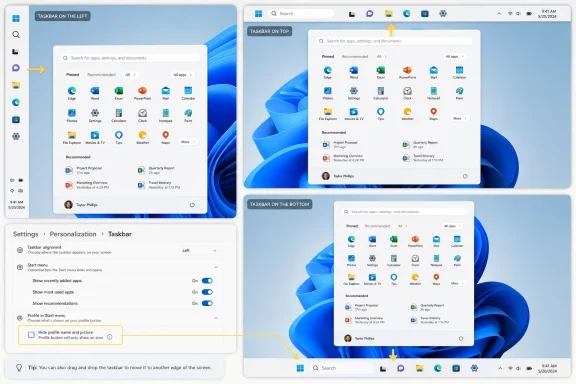Image resolution: width=576 pixels, height=384 pixels.
Task: Open Marketing Overview in top-taskbar Start menu
Action: [x=343, y=158]
